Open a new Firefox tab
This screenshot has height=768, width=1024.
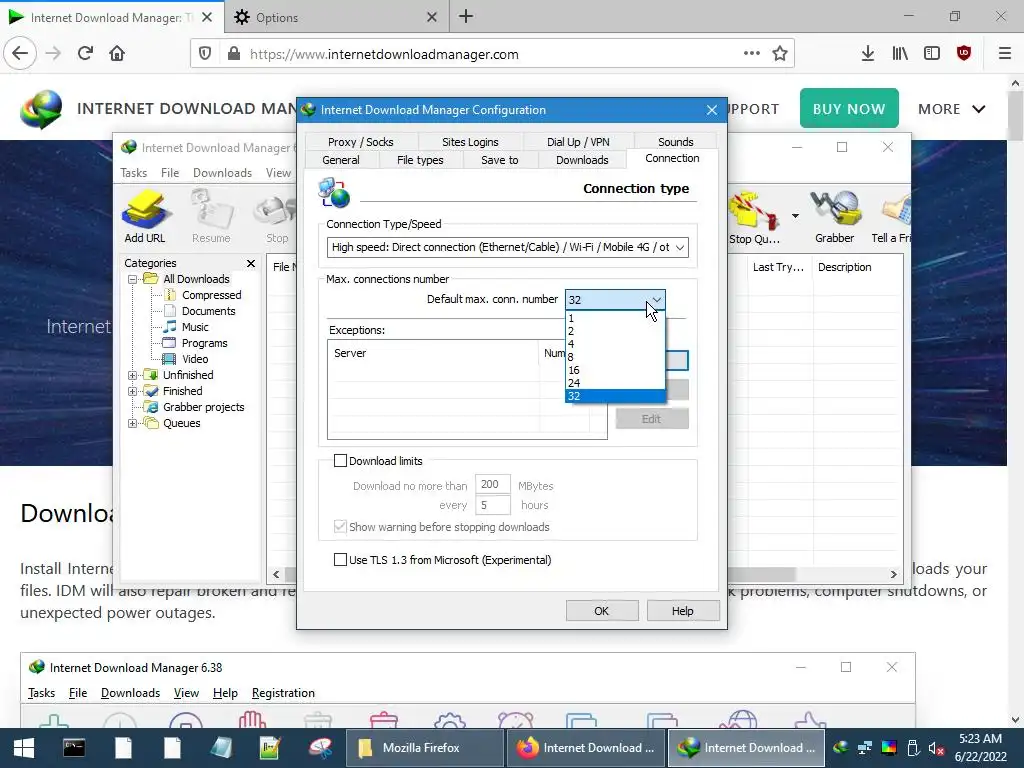(466, 16)
